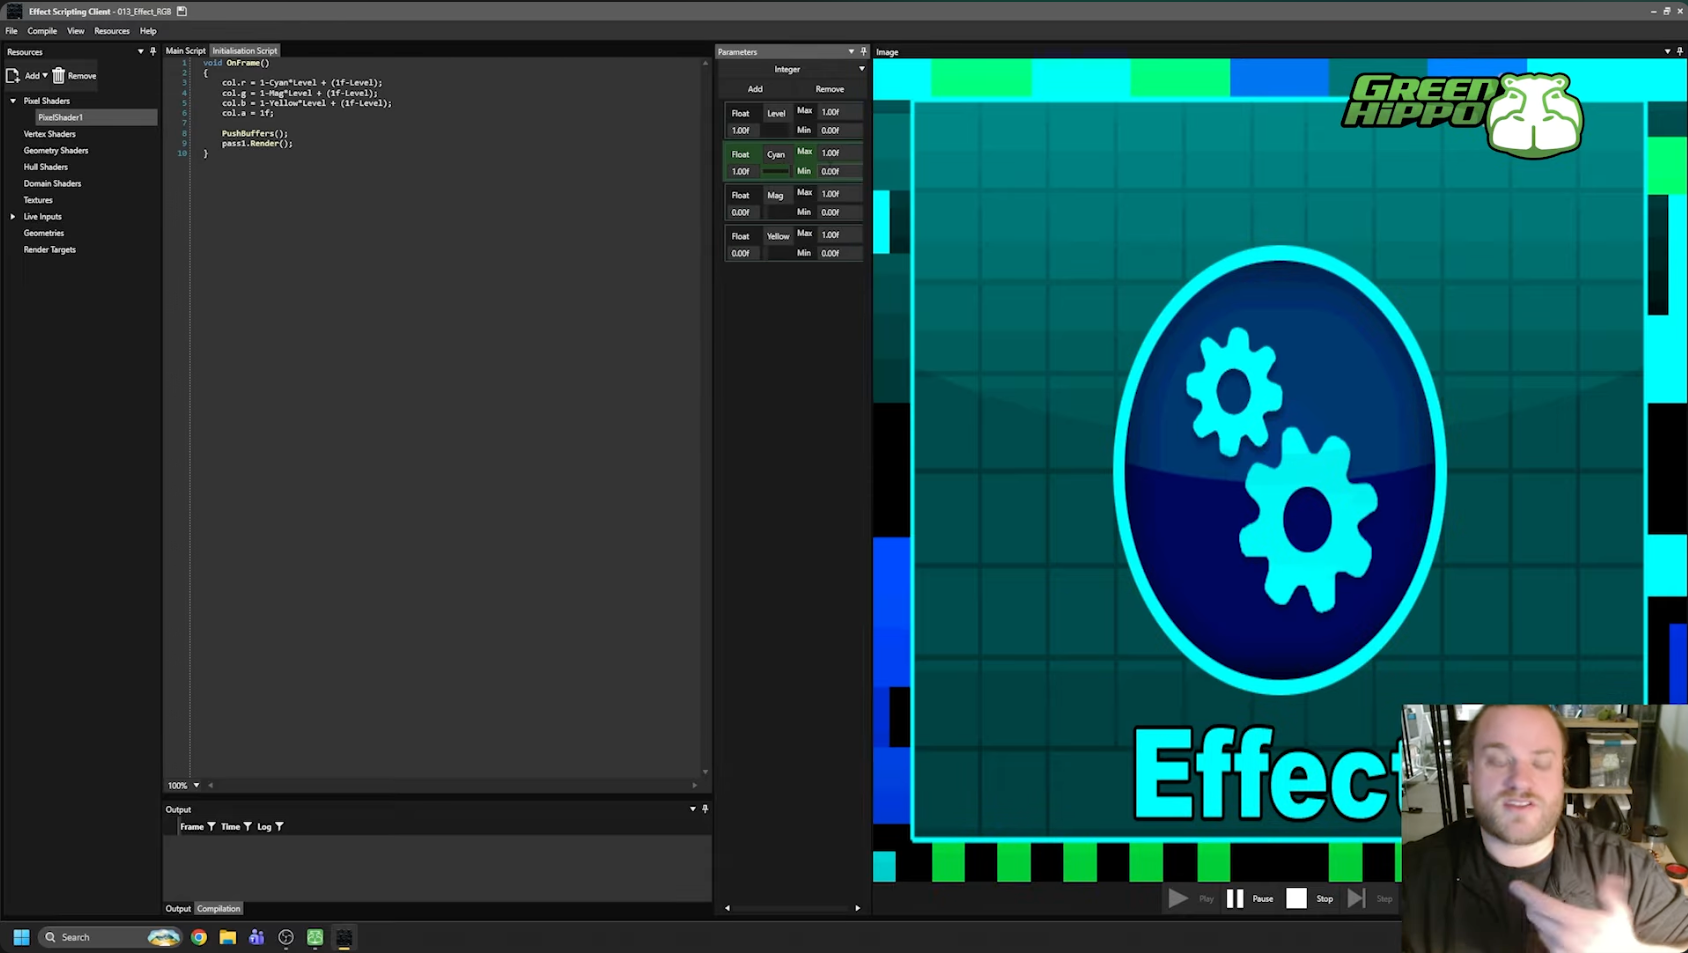1688x953 pixels.
Task: Click the pin icon on the Image panel
Action: 1678,51
